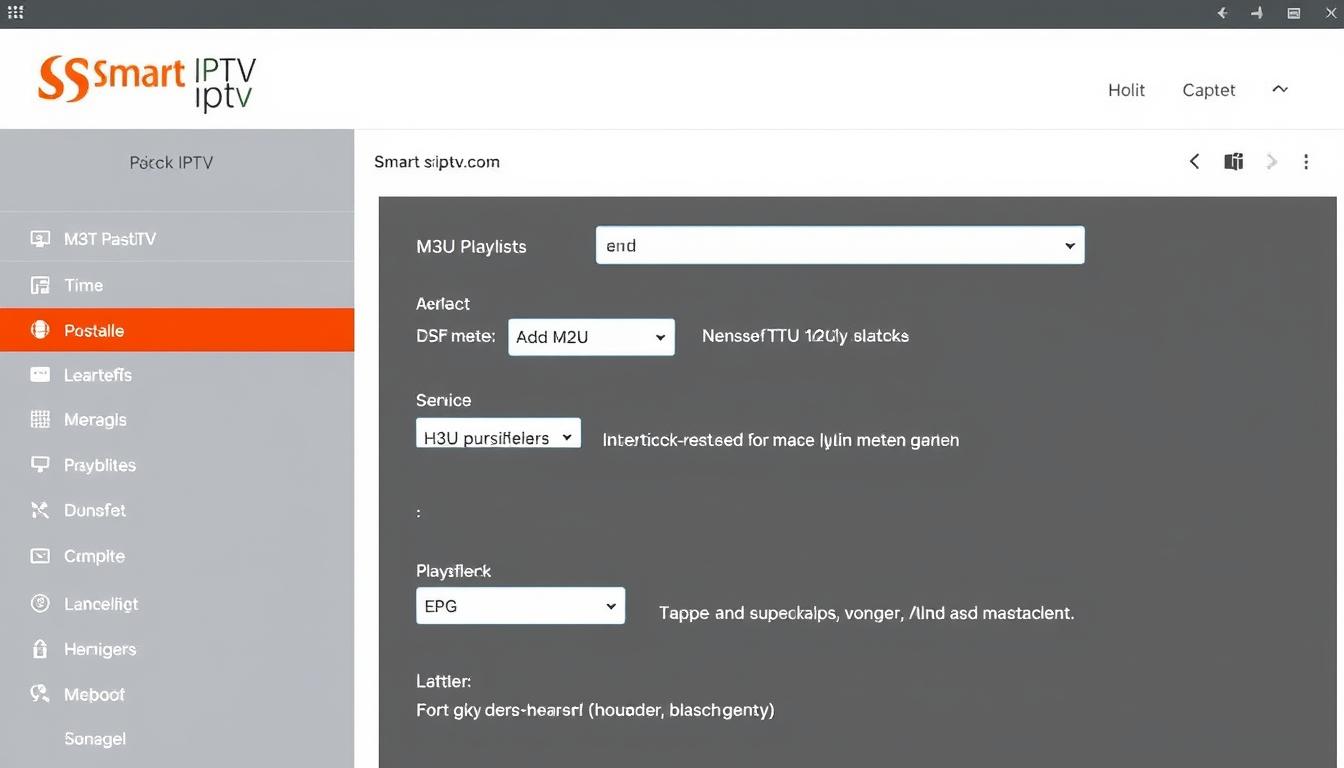Click the Parck IPTV sidebar heading
Viewport: 1344px width, 768px height.
pos(171,162)
